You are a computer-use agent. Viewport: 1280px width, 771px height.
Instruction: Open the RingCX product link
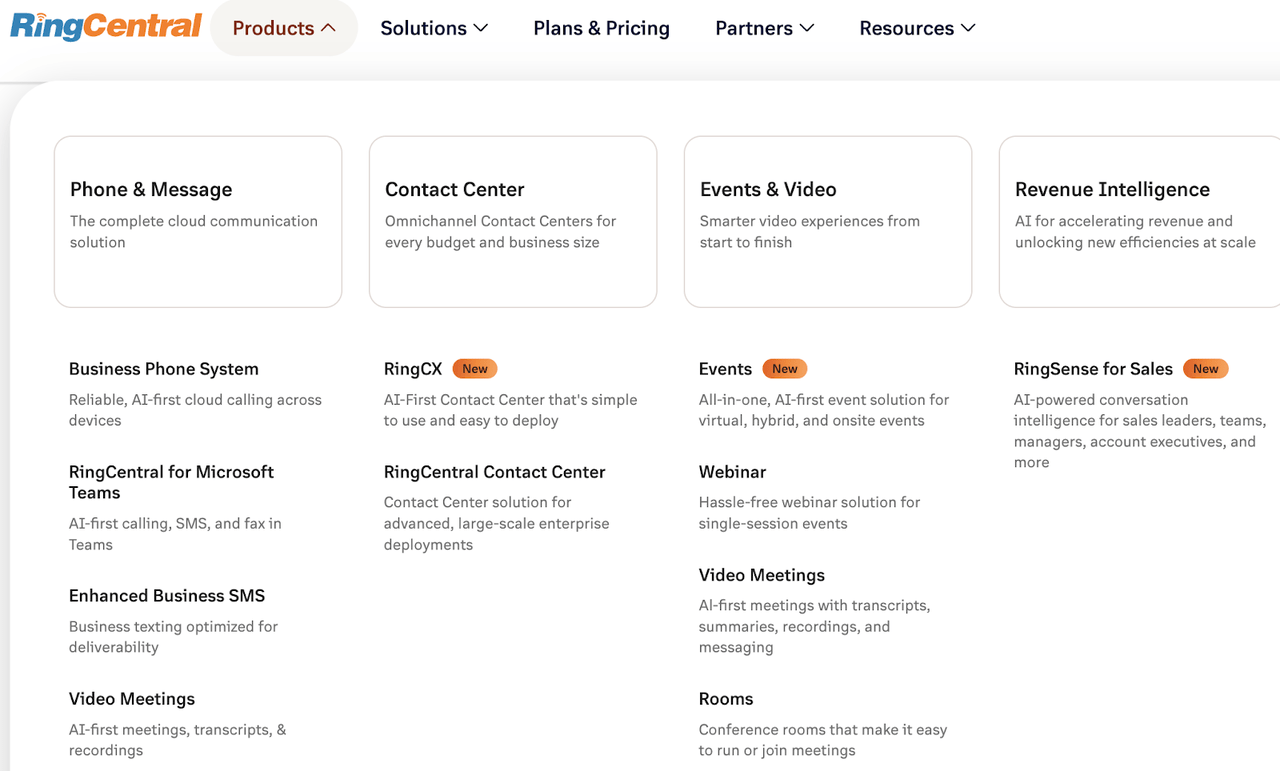[412, 369]
